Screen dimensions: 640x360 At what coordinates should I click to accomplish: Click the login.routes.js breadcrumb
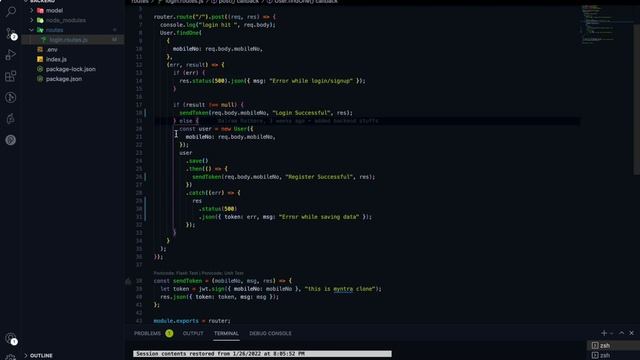[x=184, y=2]
